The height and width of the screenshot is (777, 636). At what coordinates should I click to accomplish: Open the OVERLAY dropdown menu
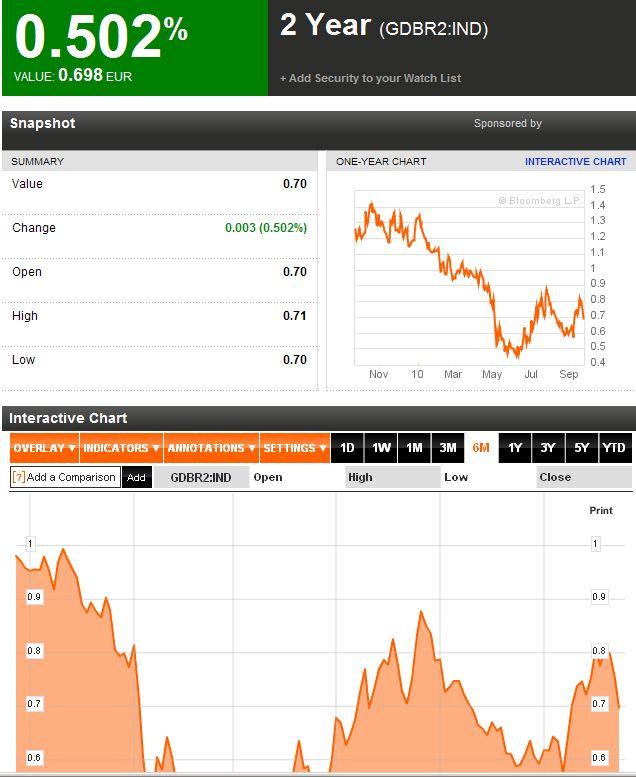point(44,448)
